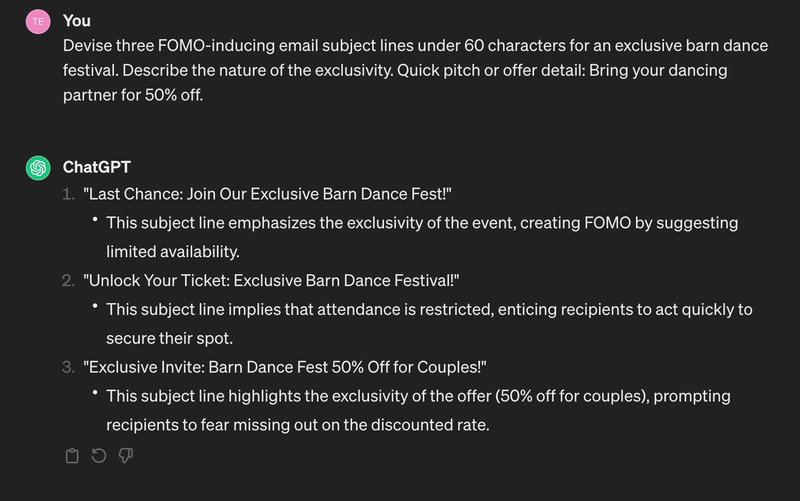Click the text "partner for 50% off."
This screenshot has width=800, height=501.
pos(133,95)
